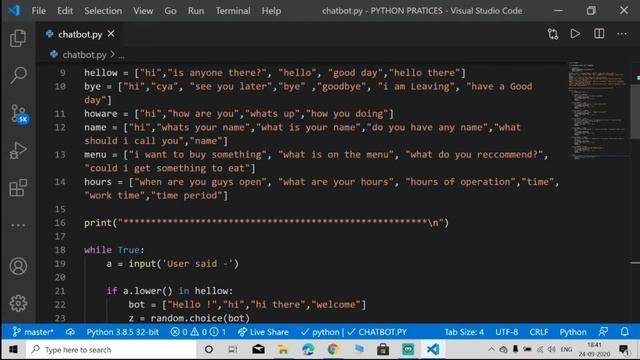Screen dimensions: 640x360
Task: Open the clock showing 18:41
Action: [x=594, y=350]
